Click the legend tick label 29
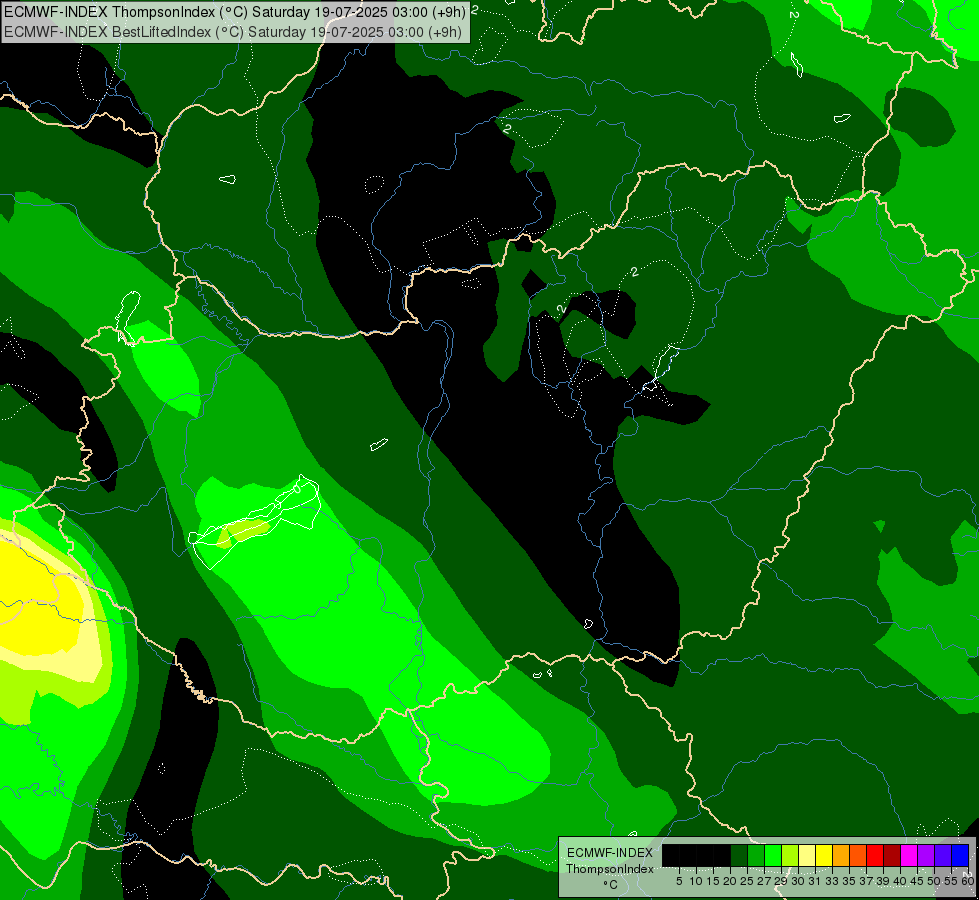 pyautogui.click(x=781, y=881)
